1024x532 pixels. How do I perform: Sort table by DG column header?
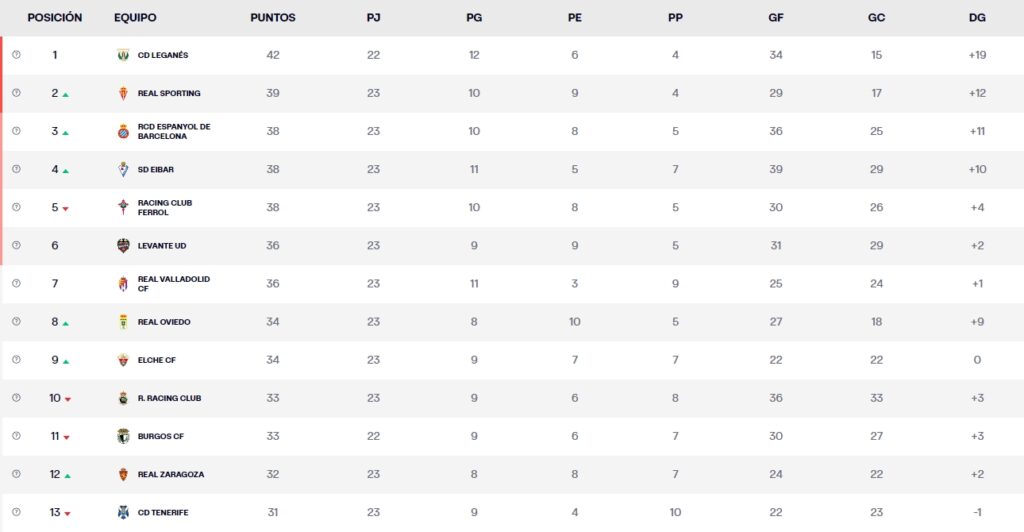(x=977, y=18)
